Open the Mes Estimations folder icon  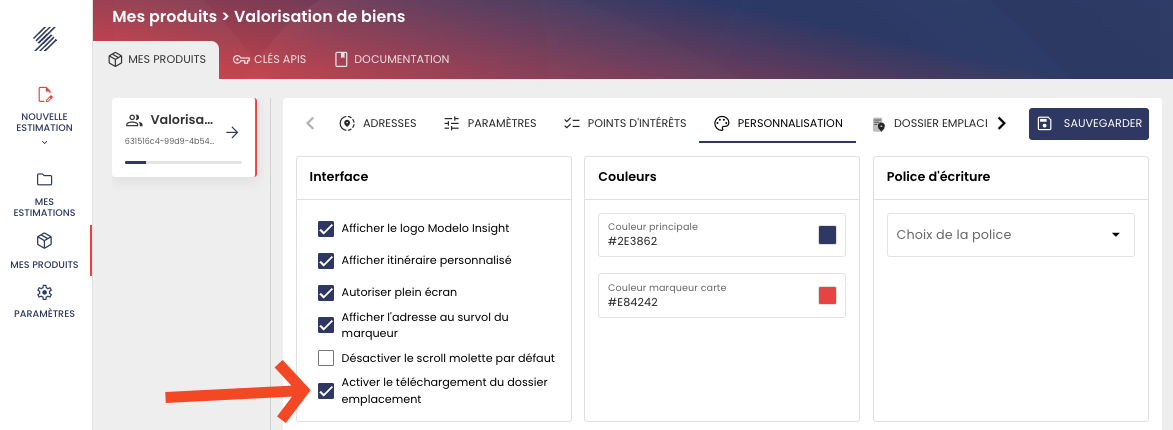pos(44,179)
